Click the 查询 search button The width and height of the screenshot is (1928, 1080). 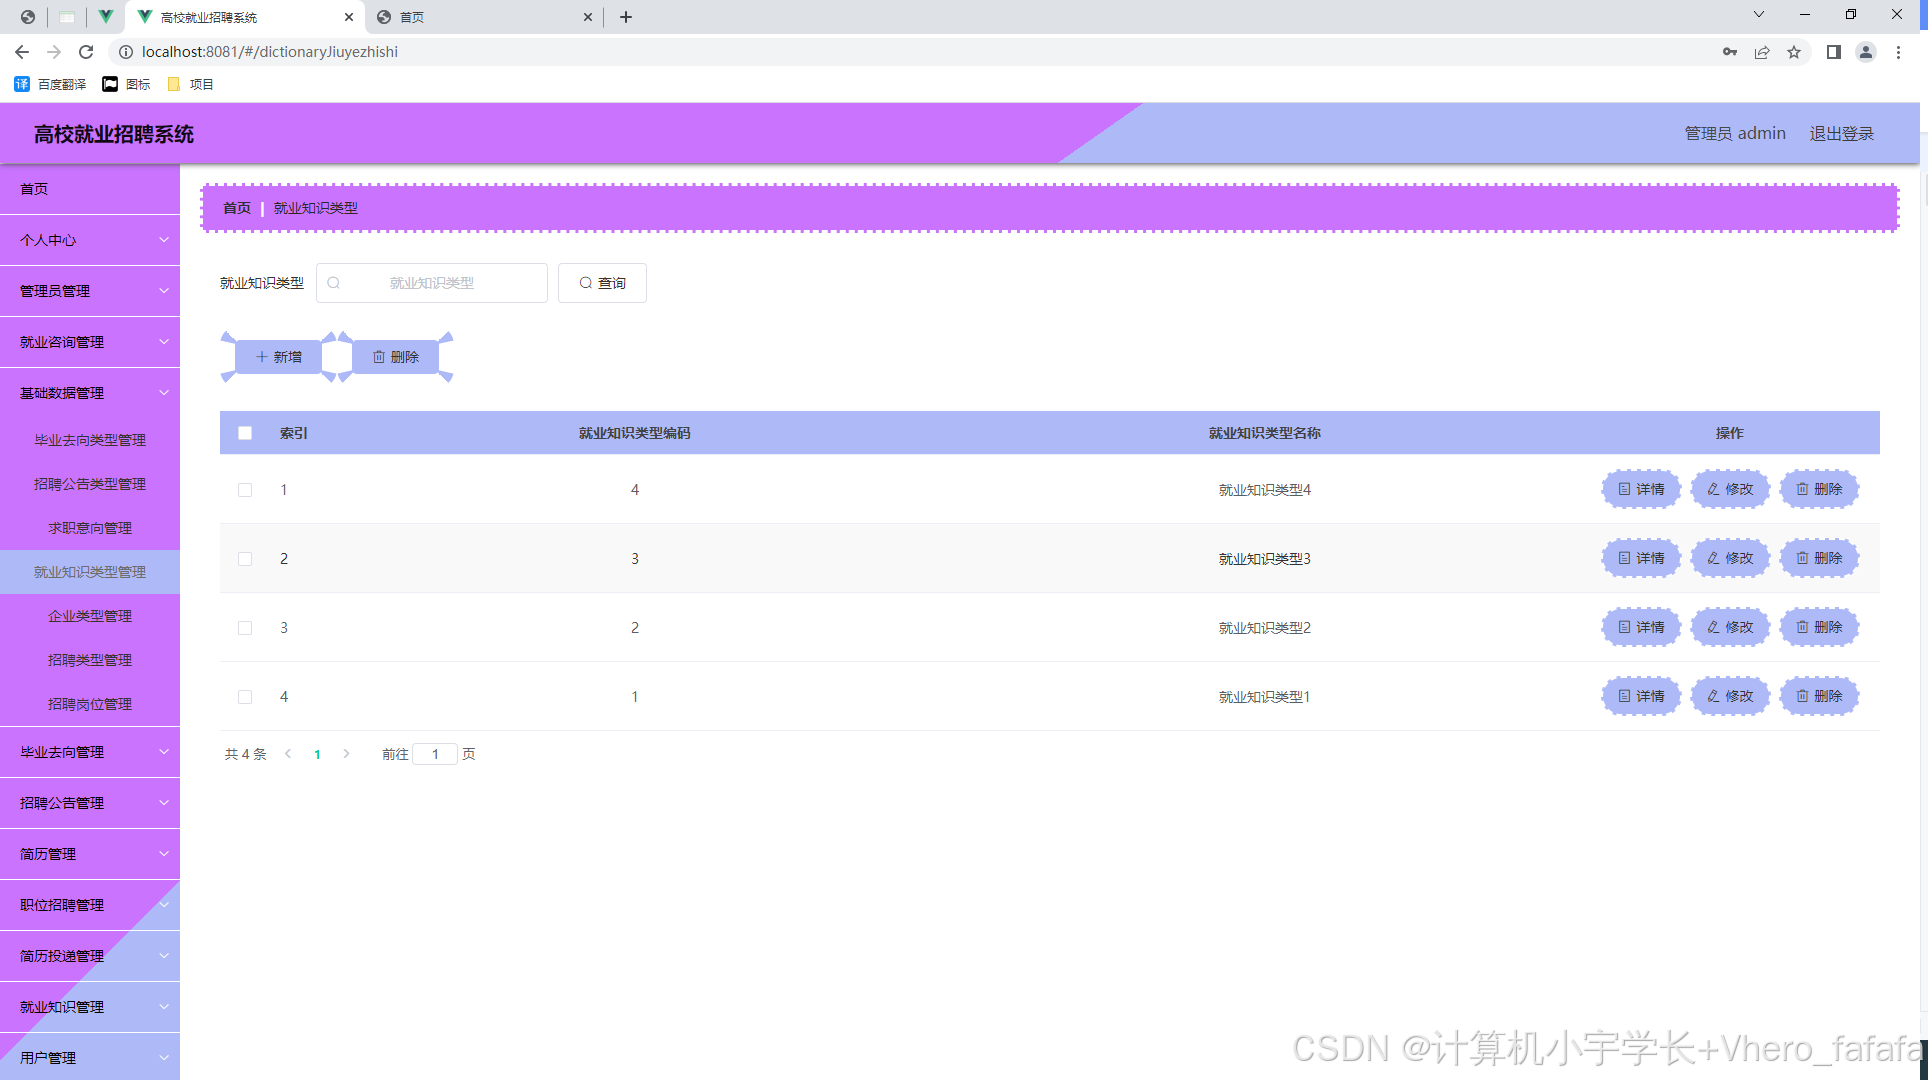[x=602, y=283]
